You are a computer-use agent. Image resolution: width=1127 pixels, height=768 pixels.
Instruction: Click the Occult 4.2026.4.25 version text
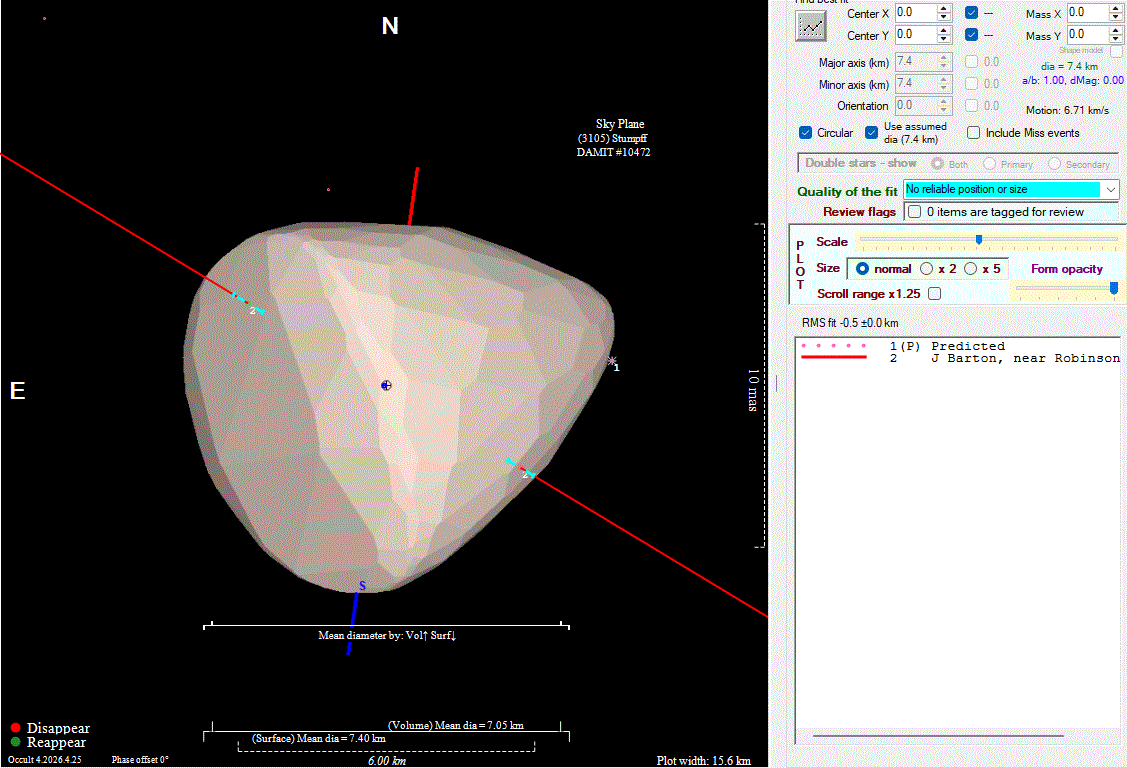click(45, 760)
